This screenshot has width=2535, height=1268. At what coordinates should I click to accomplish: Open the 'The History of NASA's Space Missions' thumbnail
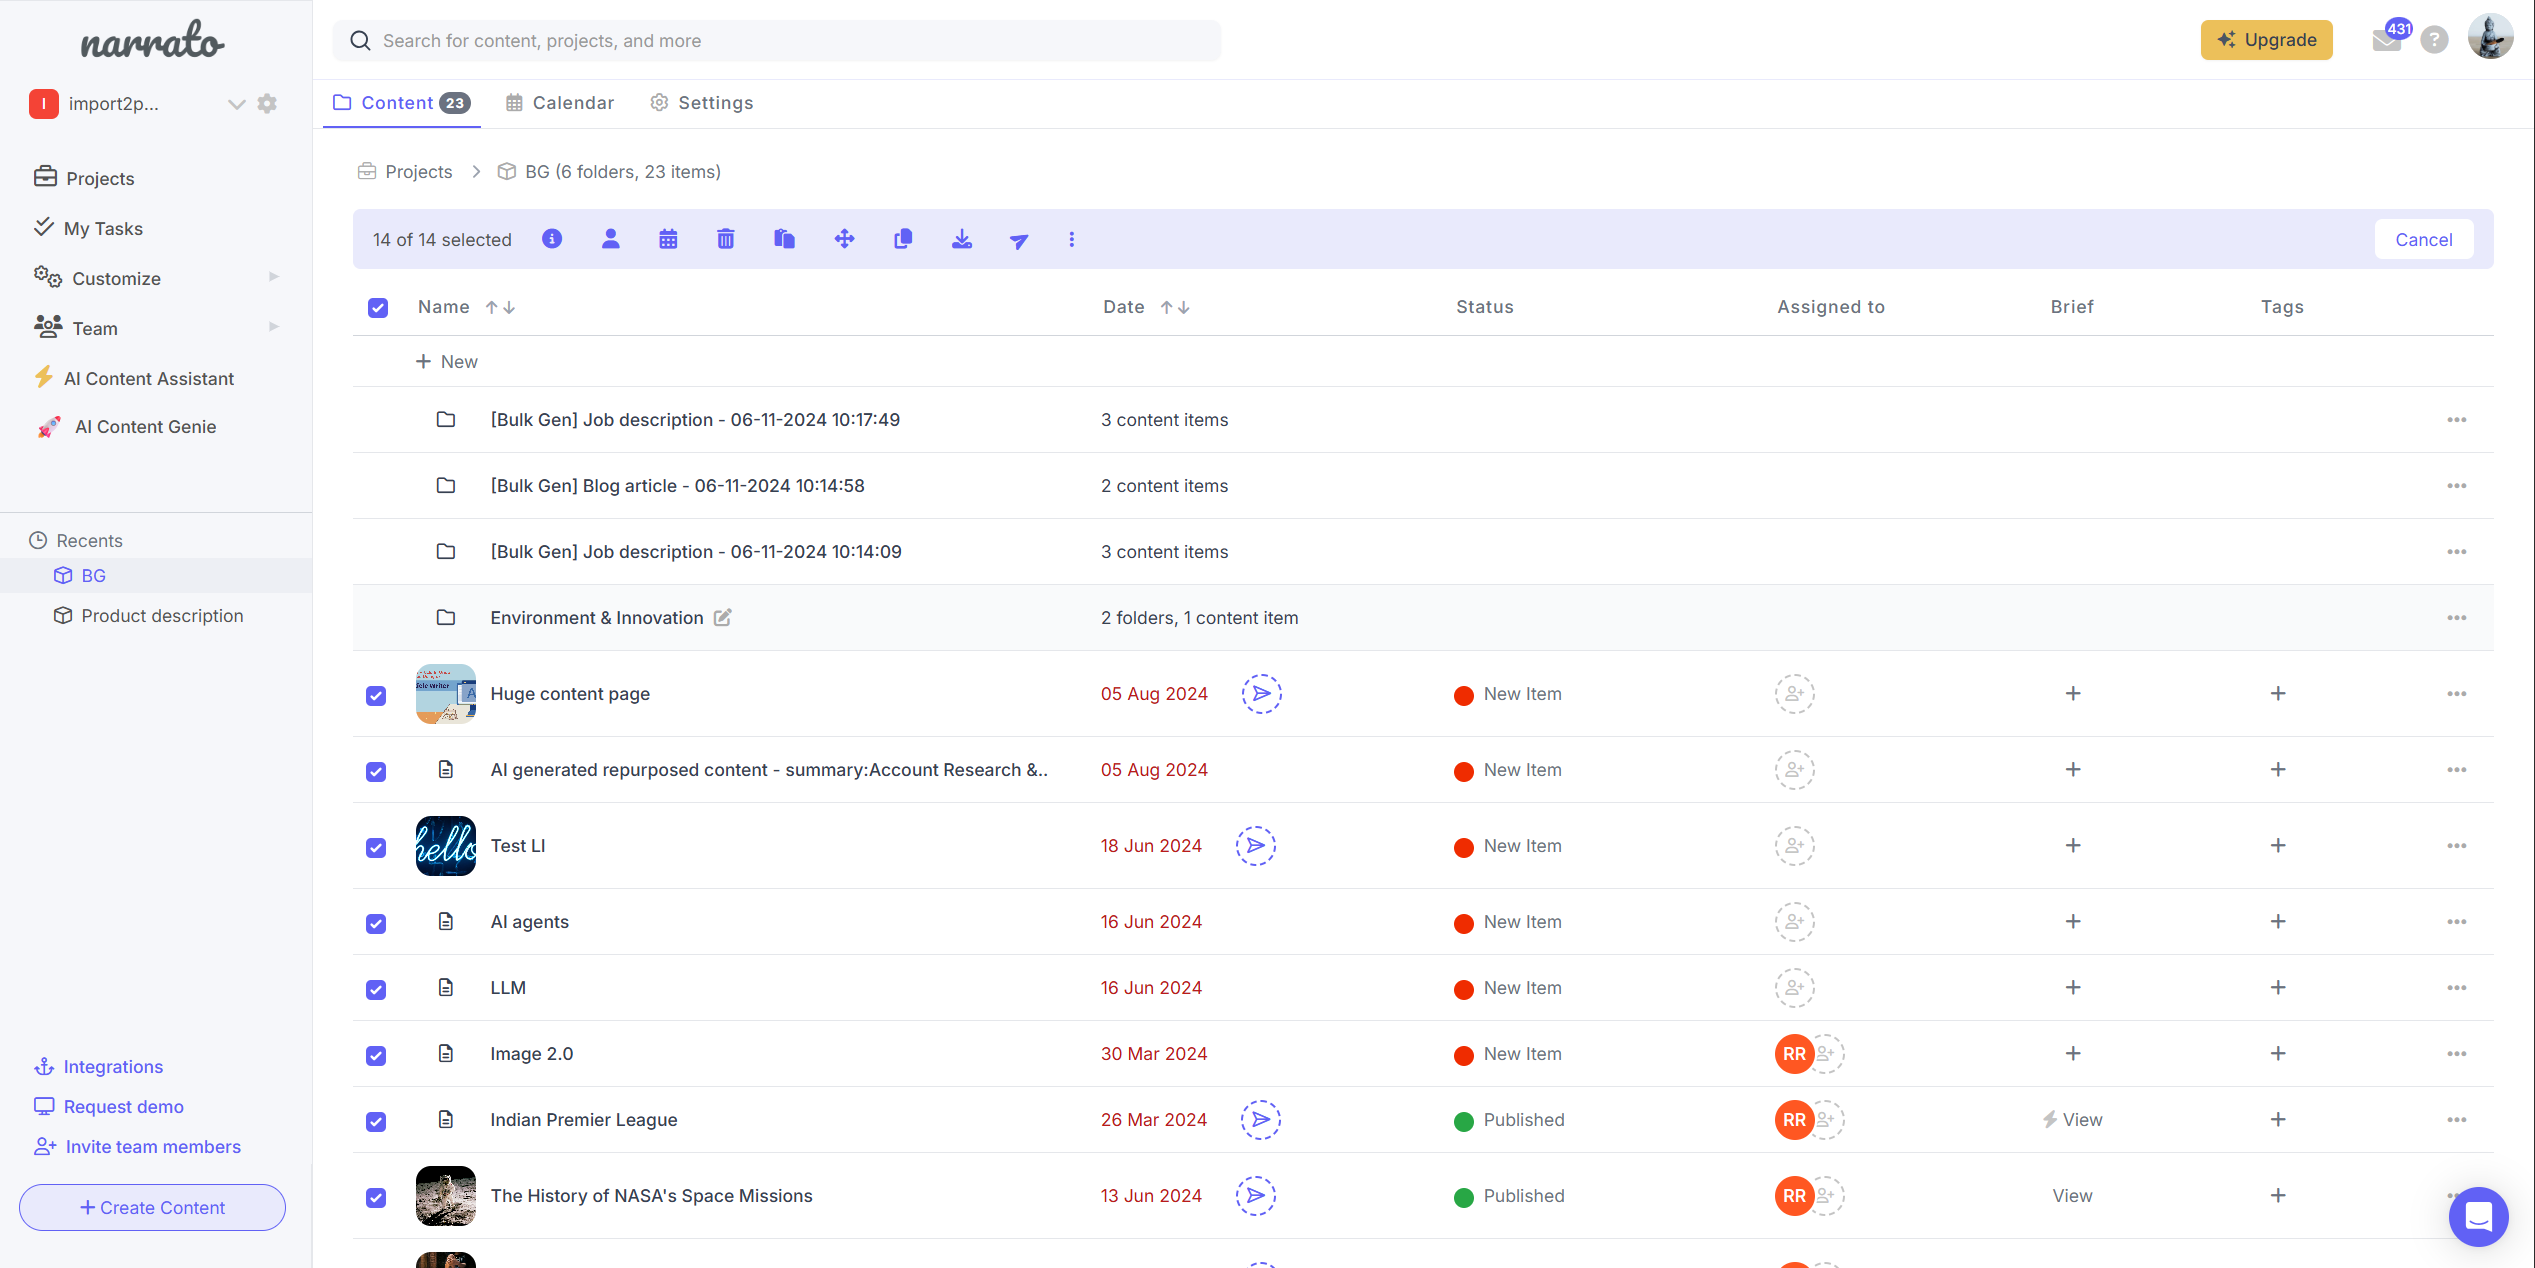coord(445,1195)
